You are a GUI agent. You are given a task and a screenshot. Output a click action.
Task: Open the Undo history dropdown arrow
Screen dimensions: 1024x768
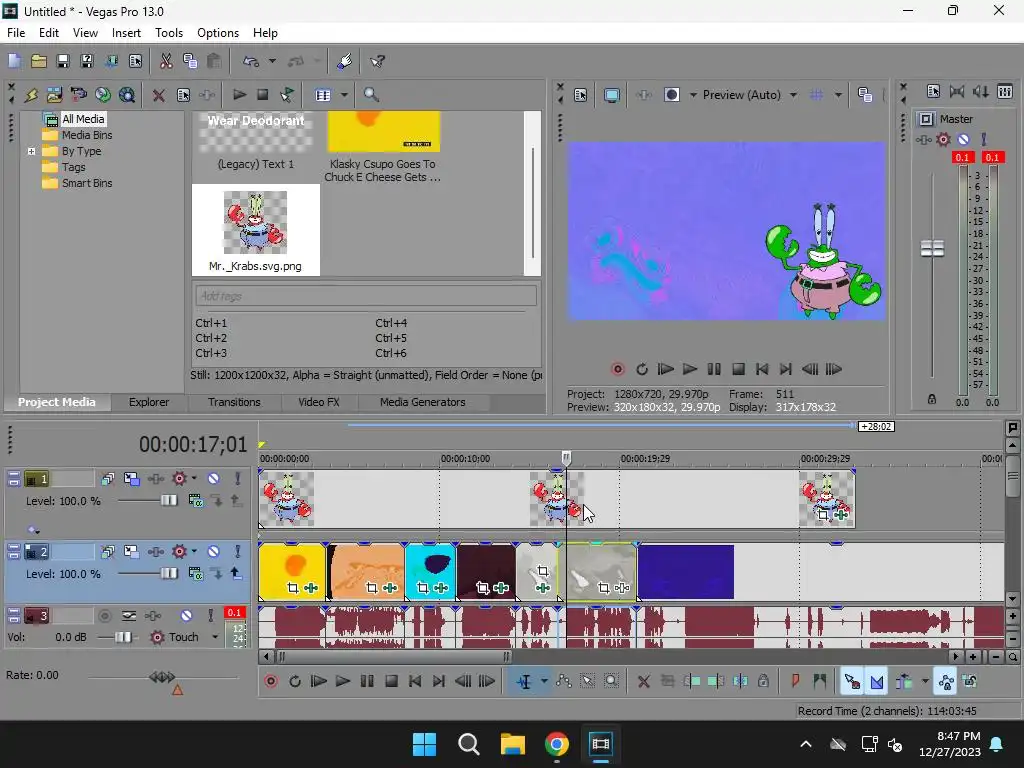point(272,61)
